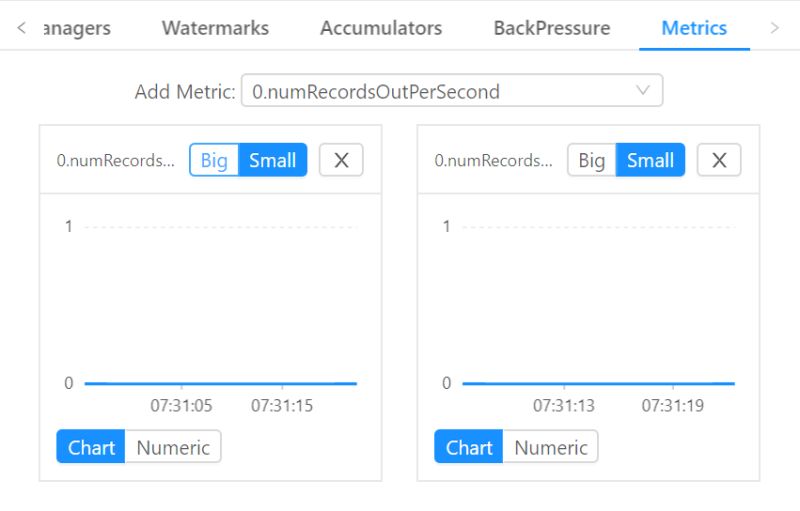
Task: Show Chart view in the first card
Action: (91, 447)
